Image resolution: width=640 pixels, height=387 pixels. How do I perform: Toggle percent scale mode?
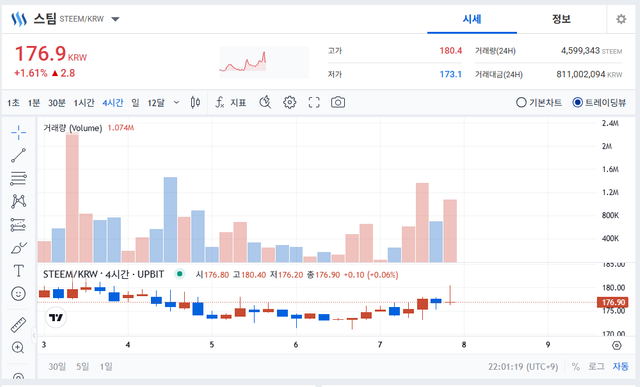pos(576,367)
